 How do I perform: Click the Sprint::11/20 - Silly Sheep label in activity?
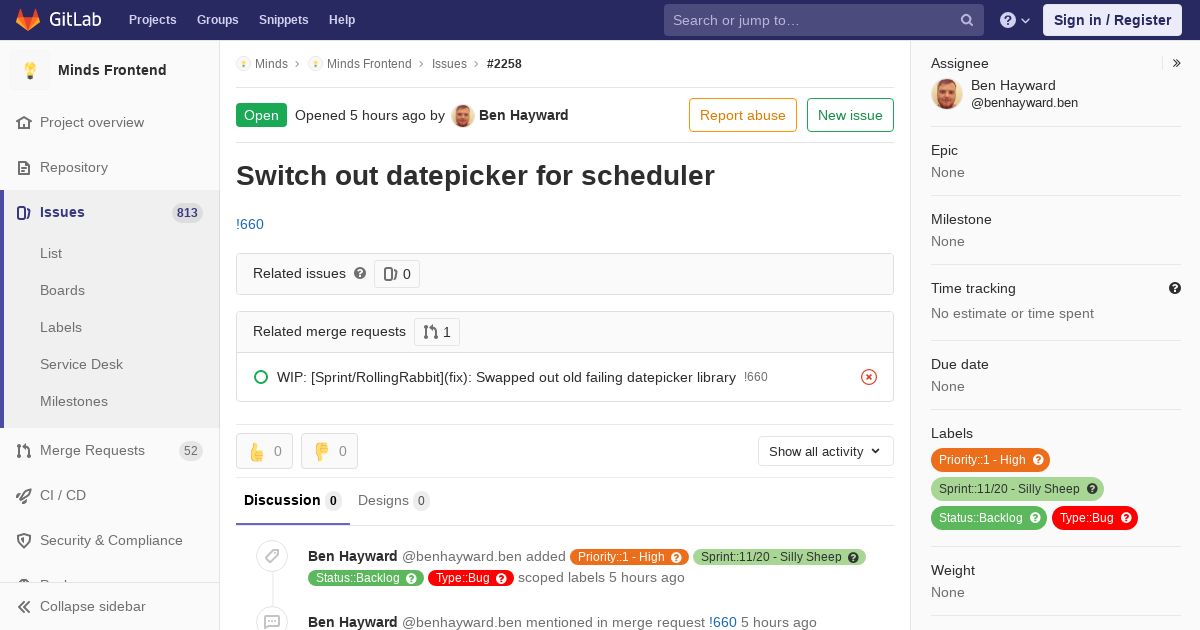(x=779, y=557)
